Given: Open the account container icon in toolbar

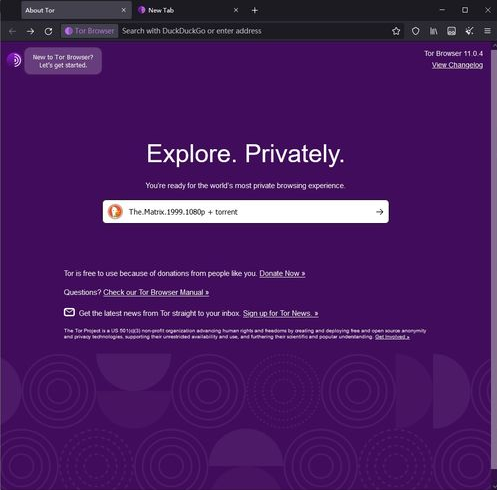Looking at the screenshot, I should [x=451, y=31].
